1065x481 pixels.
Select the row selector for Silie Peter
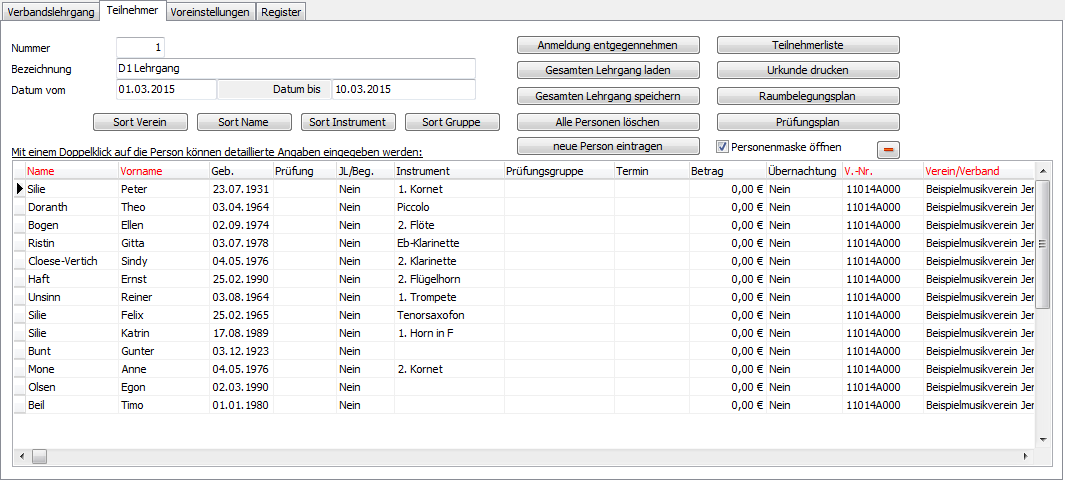pos(19,188)
